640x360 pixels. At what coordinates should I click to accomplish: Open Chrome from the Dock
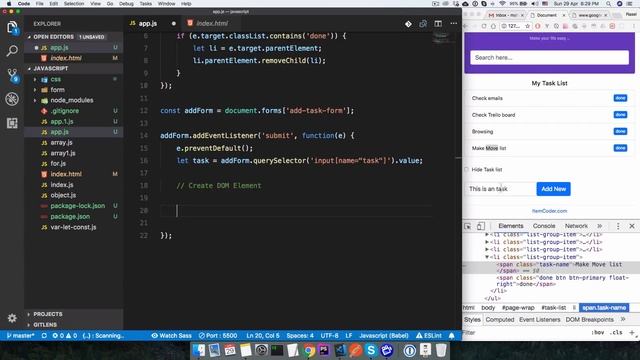[309, 350]
